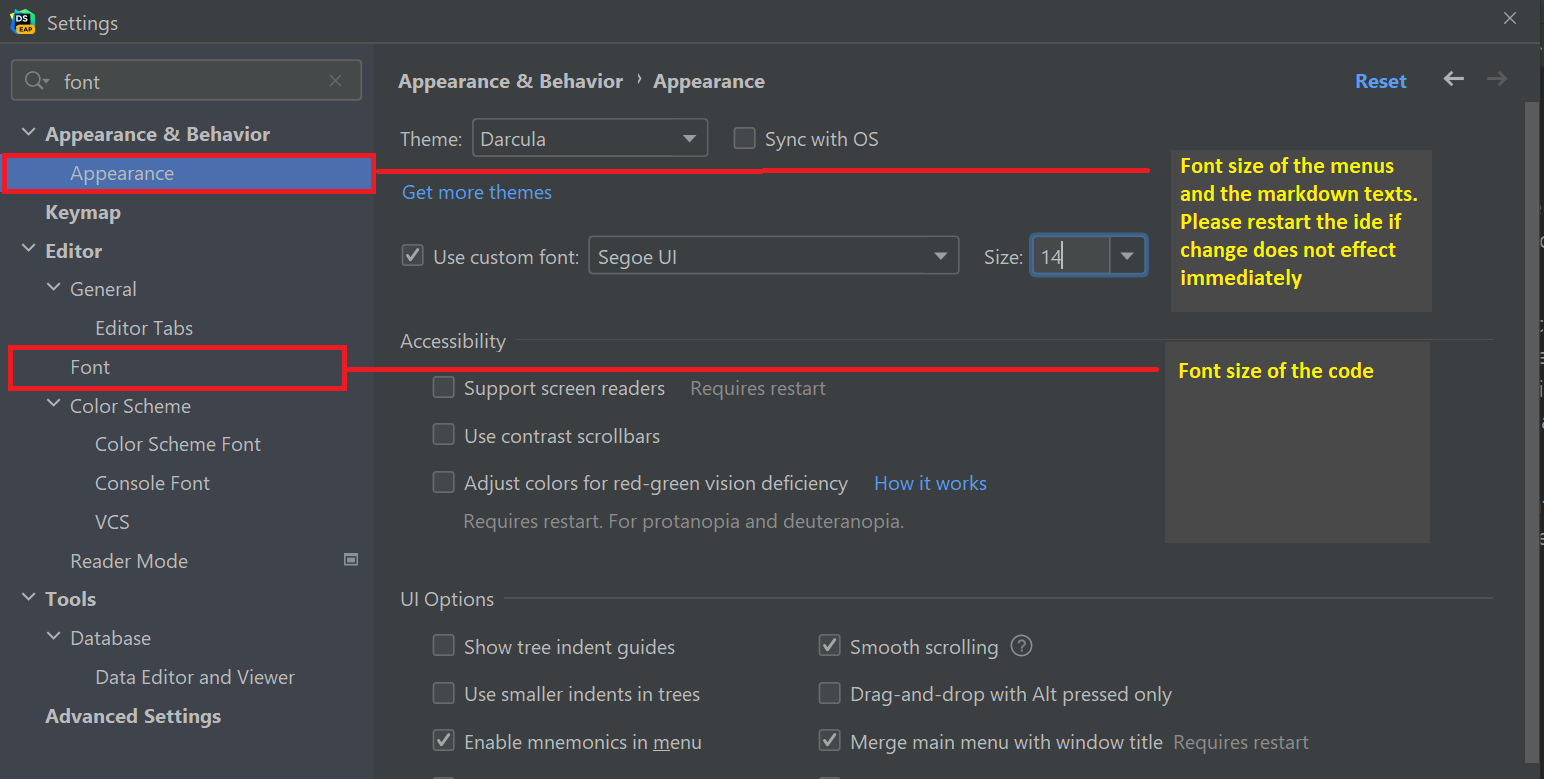Click the DataSpell app icon
This screenshot has width=1544, height=779.
22,20
